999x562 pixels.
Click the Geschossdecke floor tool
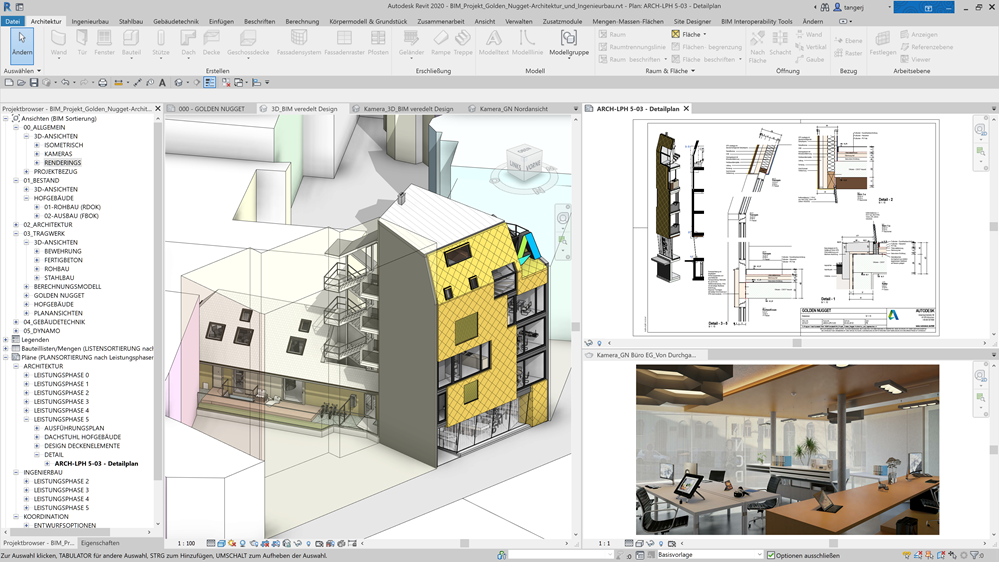tap(248, 44)
